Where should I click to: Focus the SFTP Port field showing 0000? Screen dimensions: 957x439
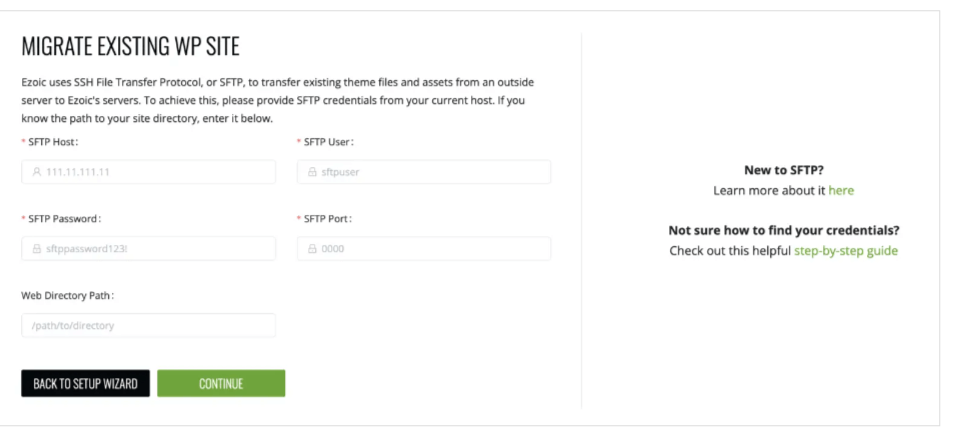point(424,249)
